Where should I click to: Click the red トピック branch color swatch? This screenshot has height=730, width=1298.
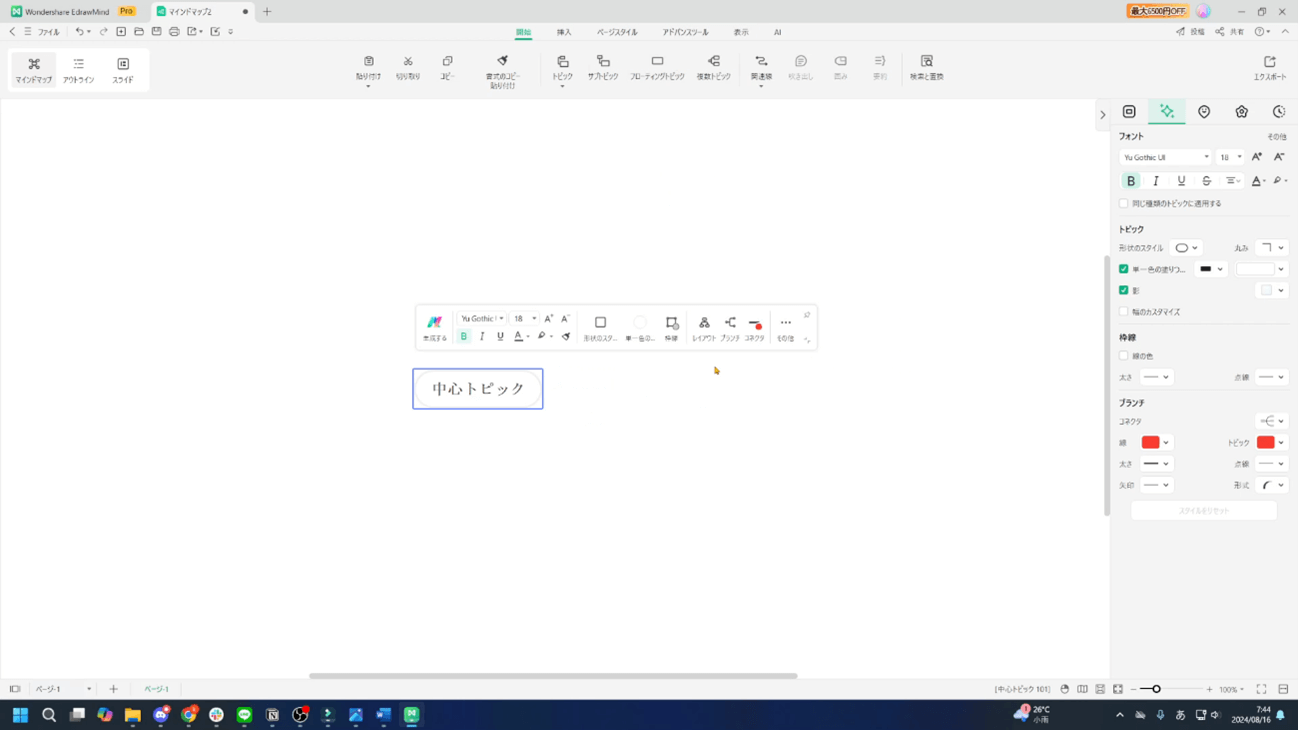pyautogui.click(x=1266, y=442)
